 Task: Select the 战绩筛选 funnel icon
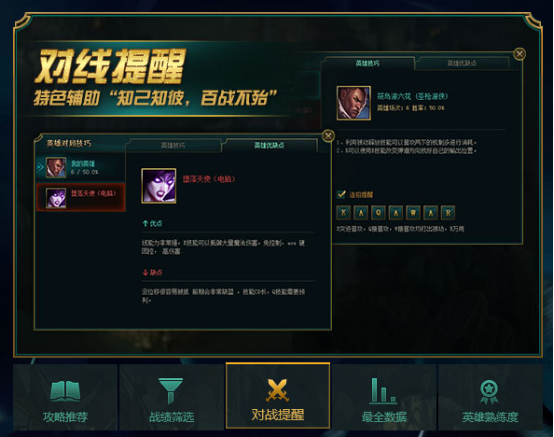pos(171,390)
